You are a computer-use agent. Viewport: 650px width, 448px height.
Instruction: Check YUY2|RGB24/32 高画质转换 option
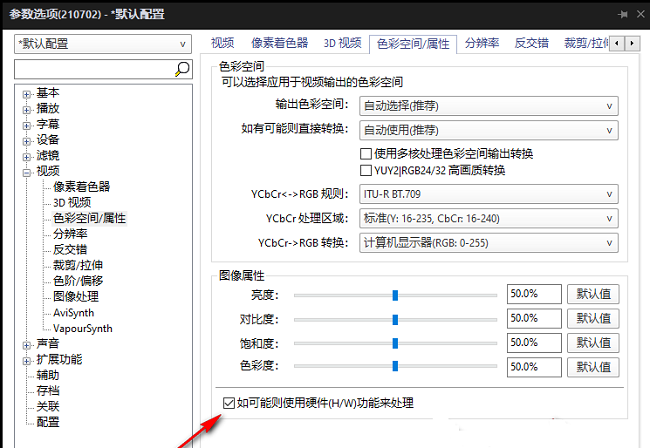tap(366, 170)
